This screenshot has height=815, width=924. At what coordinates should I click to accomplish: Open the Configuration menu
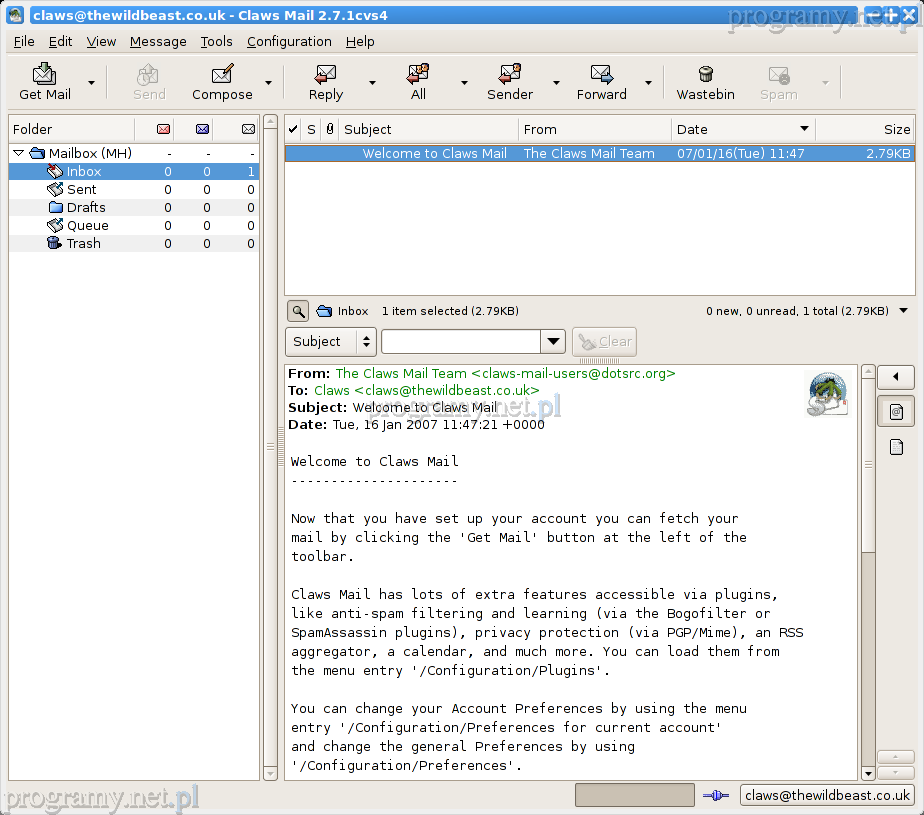(x=289, y=41)
